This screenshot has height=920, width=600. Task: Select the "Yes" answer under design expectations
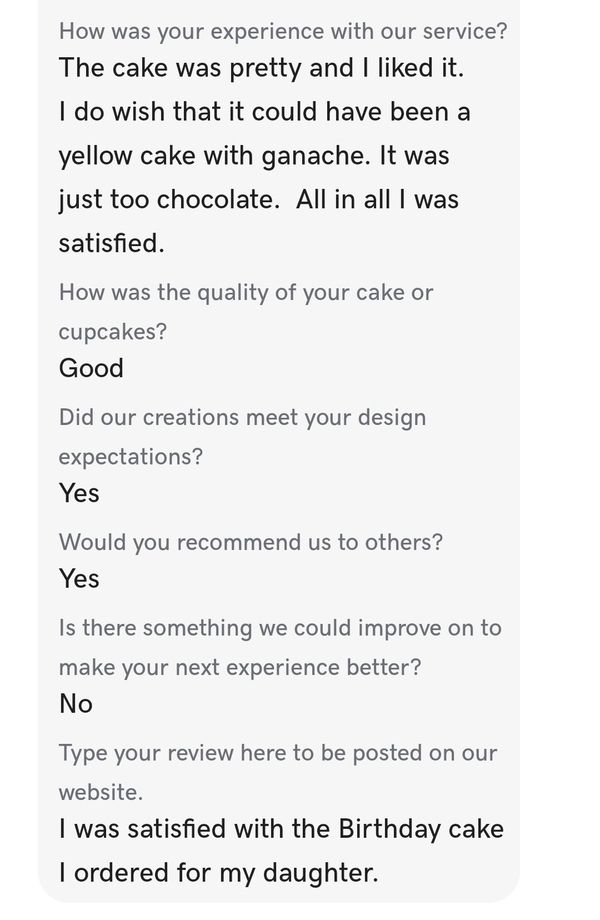[79, 493]
